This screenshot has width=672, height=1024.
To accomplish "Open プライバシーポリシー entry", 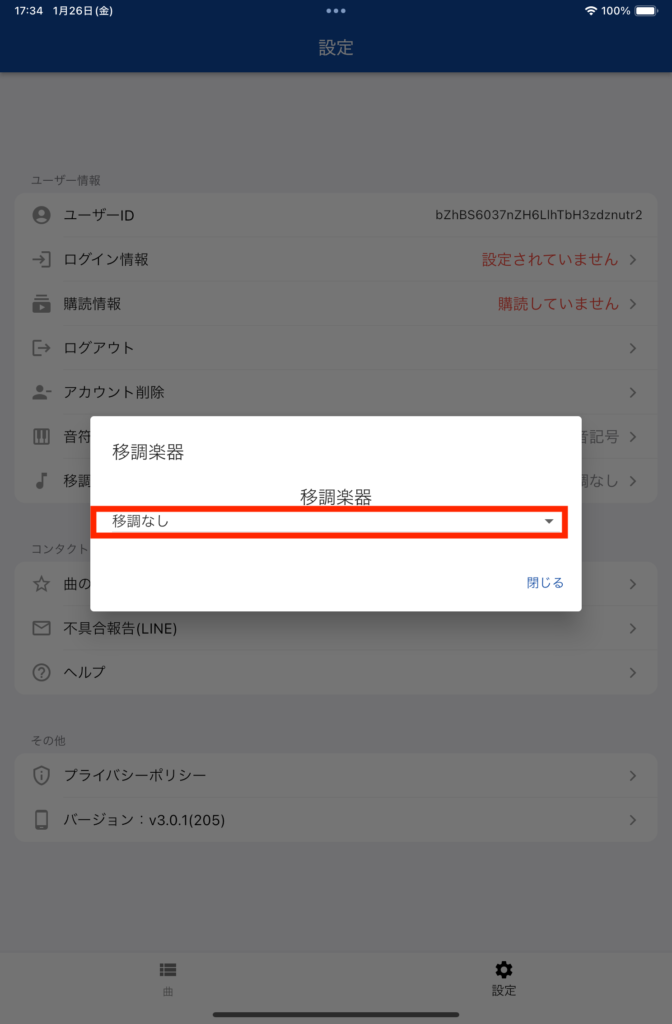I will point(336,775).
